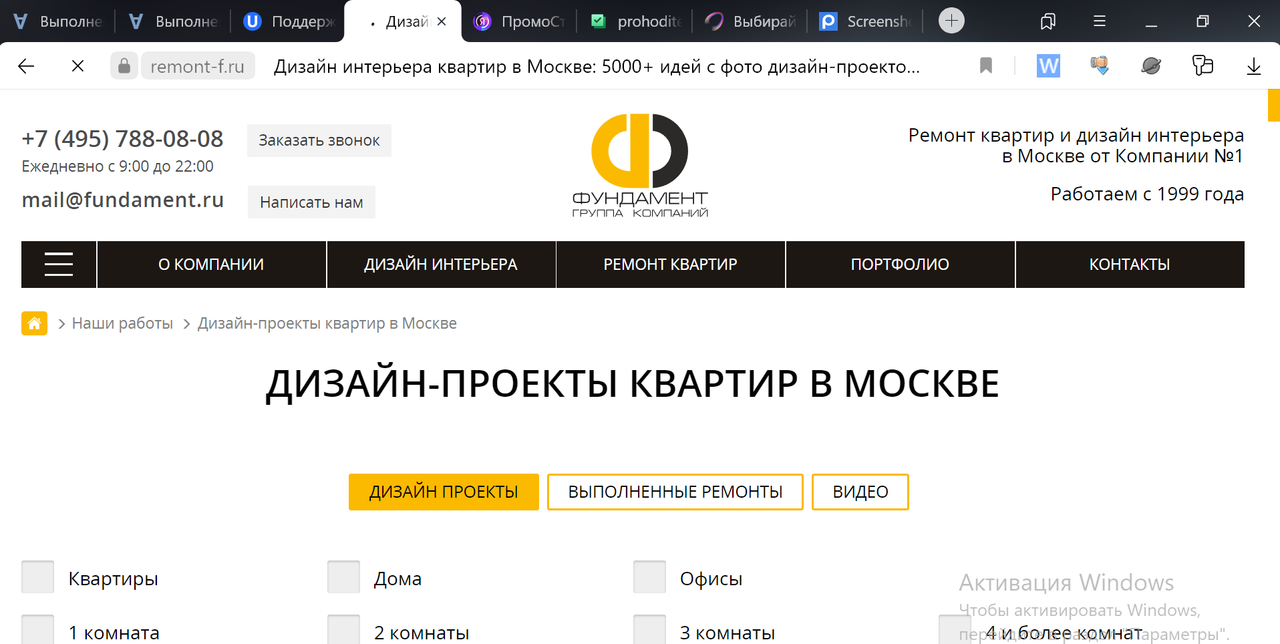Open the browser downloads arrow
This screenshot has height=644, width=1280.
pos(1254,66)
